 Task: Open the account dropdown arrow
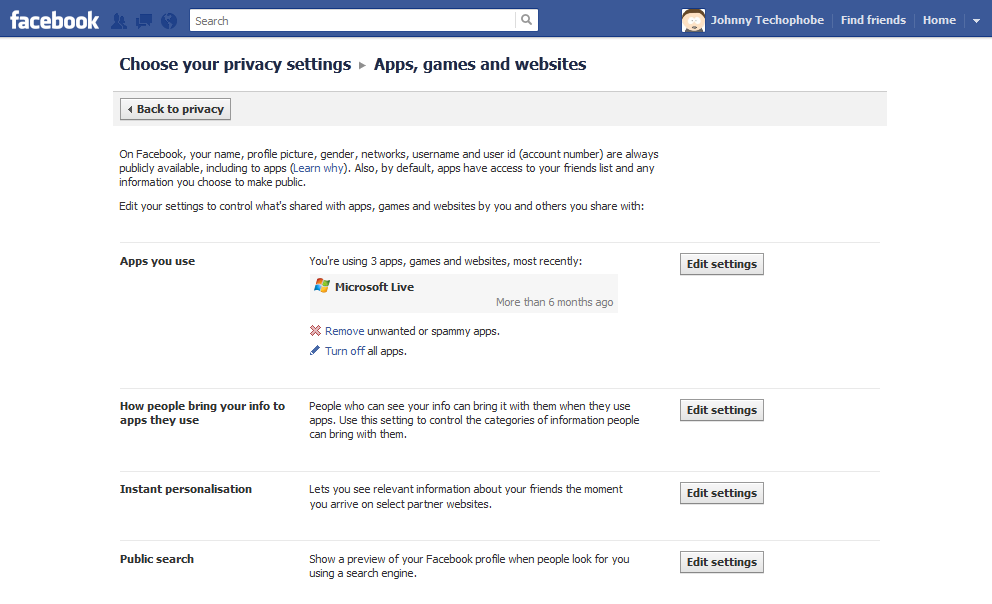pos(976,21)
